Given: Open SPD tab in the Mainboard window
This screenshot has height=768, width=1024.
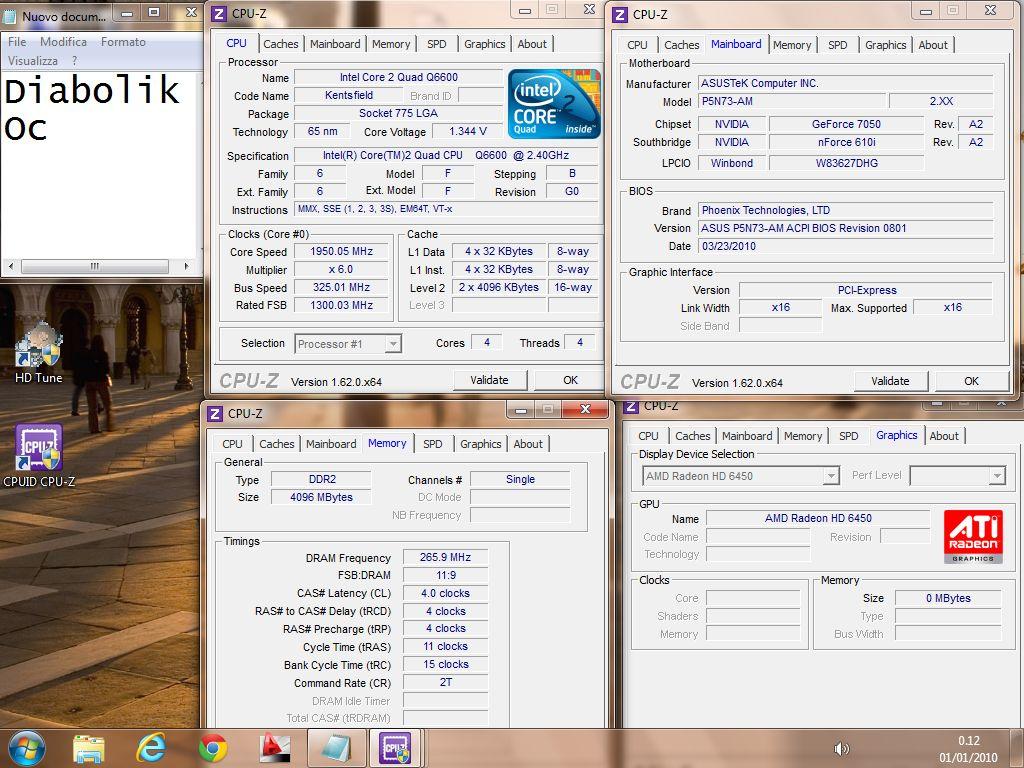Looking at the screenshot, I should (x=838, y=45).
